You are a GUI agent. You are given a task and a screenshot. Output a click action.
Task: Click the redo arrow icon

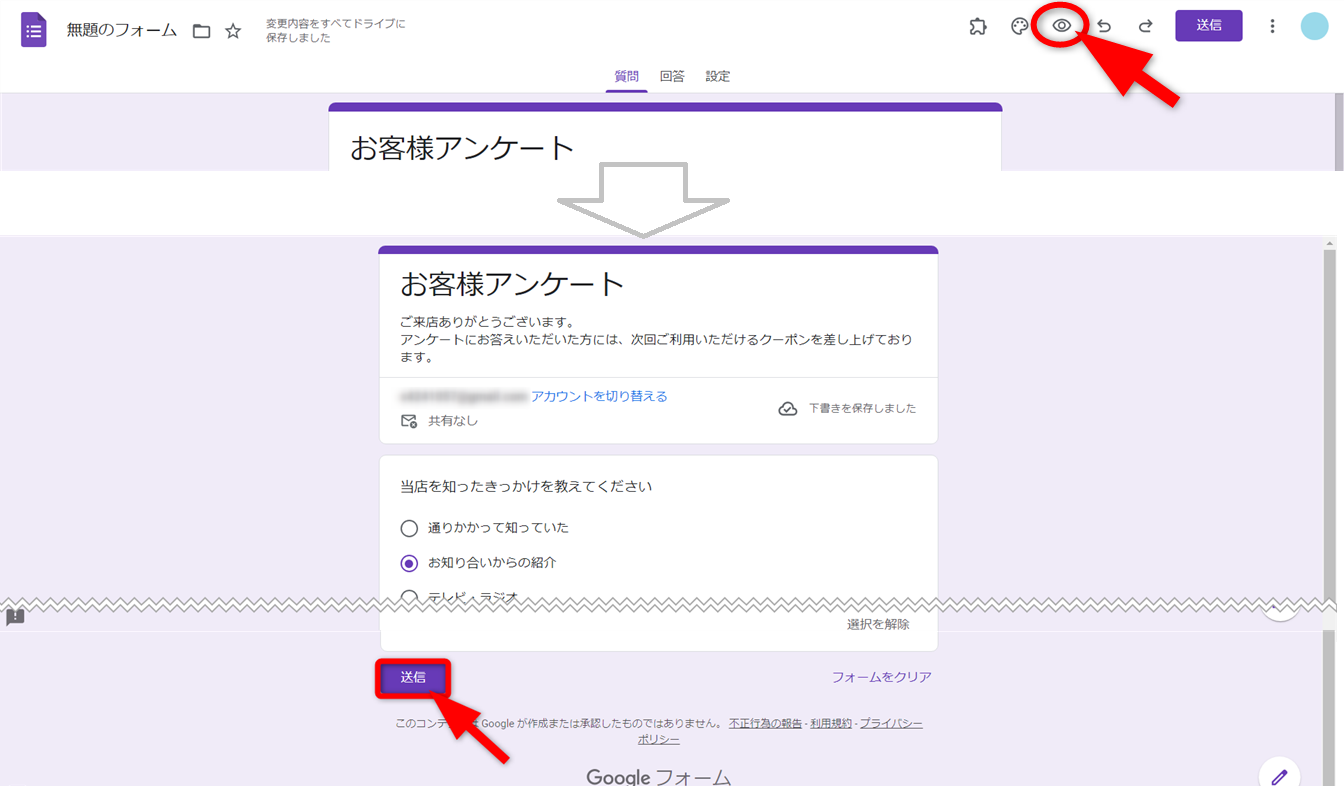(1146, 27)
